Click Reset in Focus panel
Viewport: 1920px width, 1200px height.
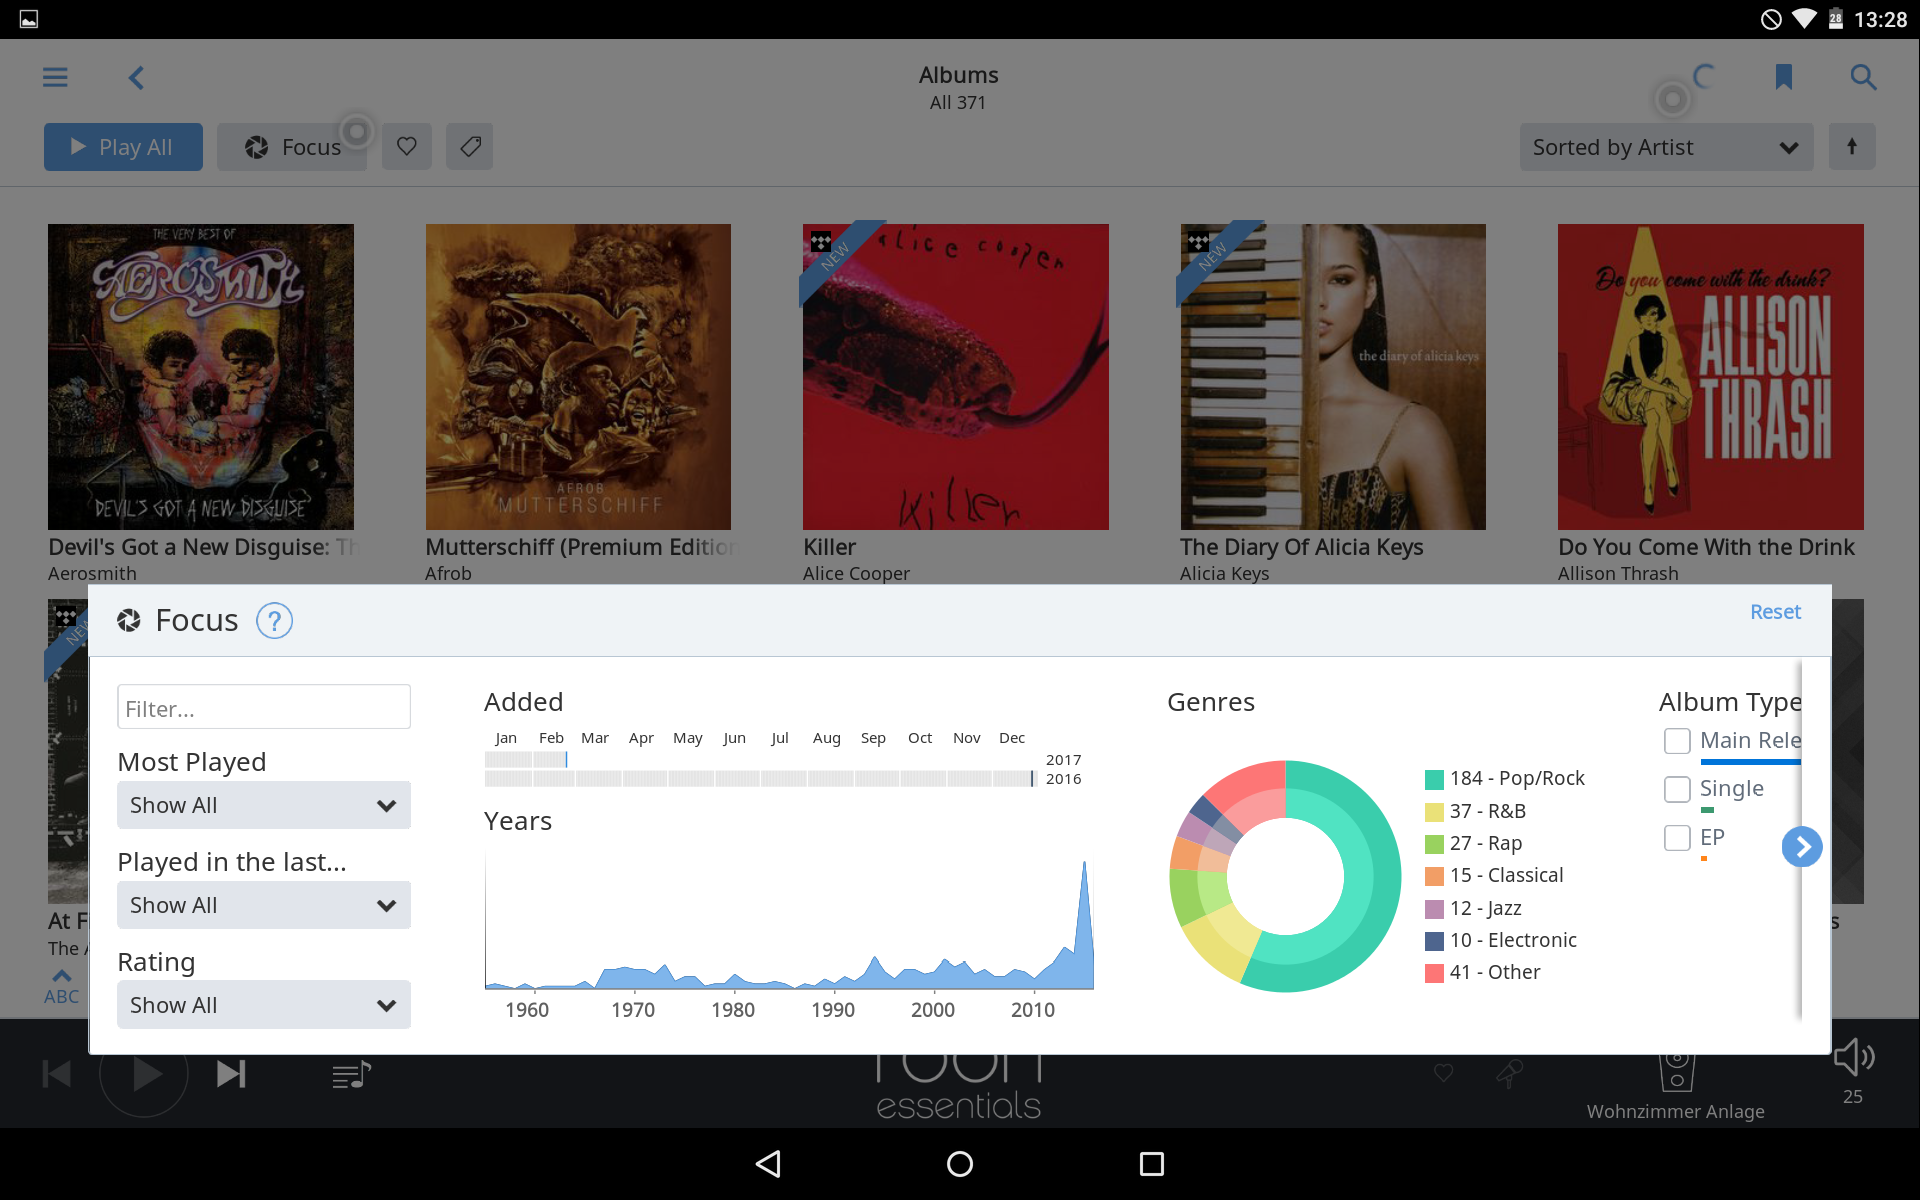[x=1775, y=612]
